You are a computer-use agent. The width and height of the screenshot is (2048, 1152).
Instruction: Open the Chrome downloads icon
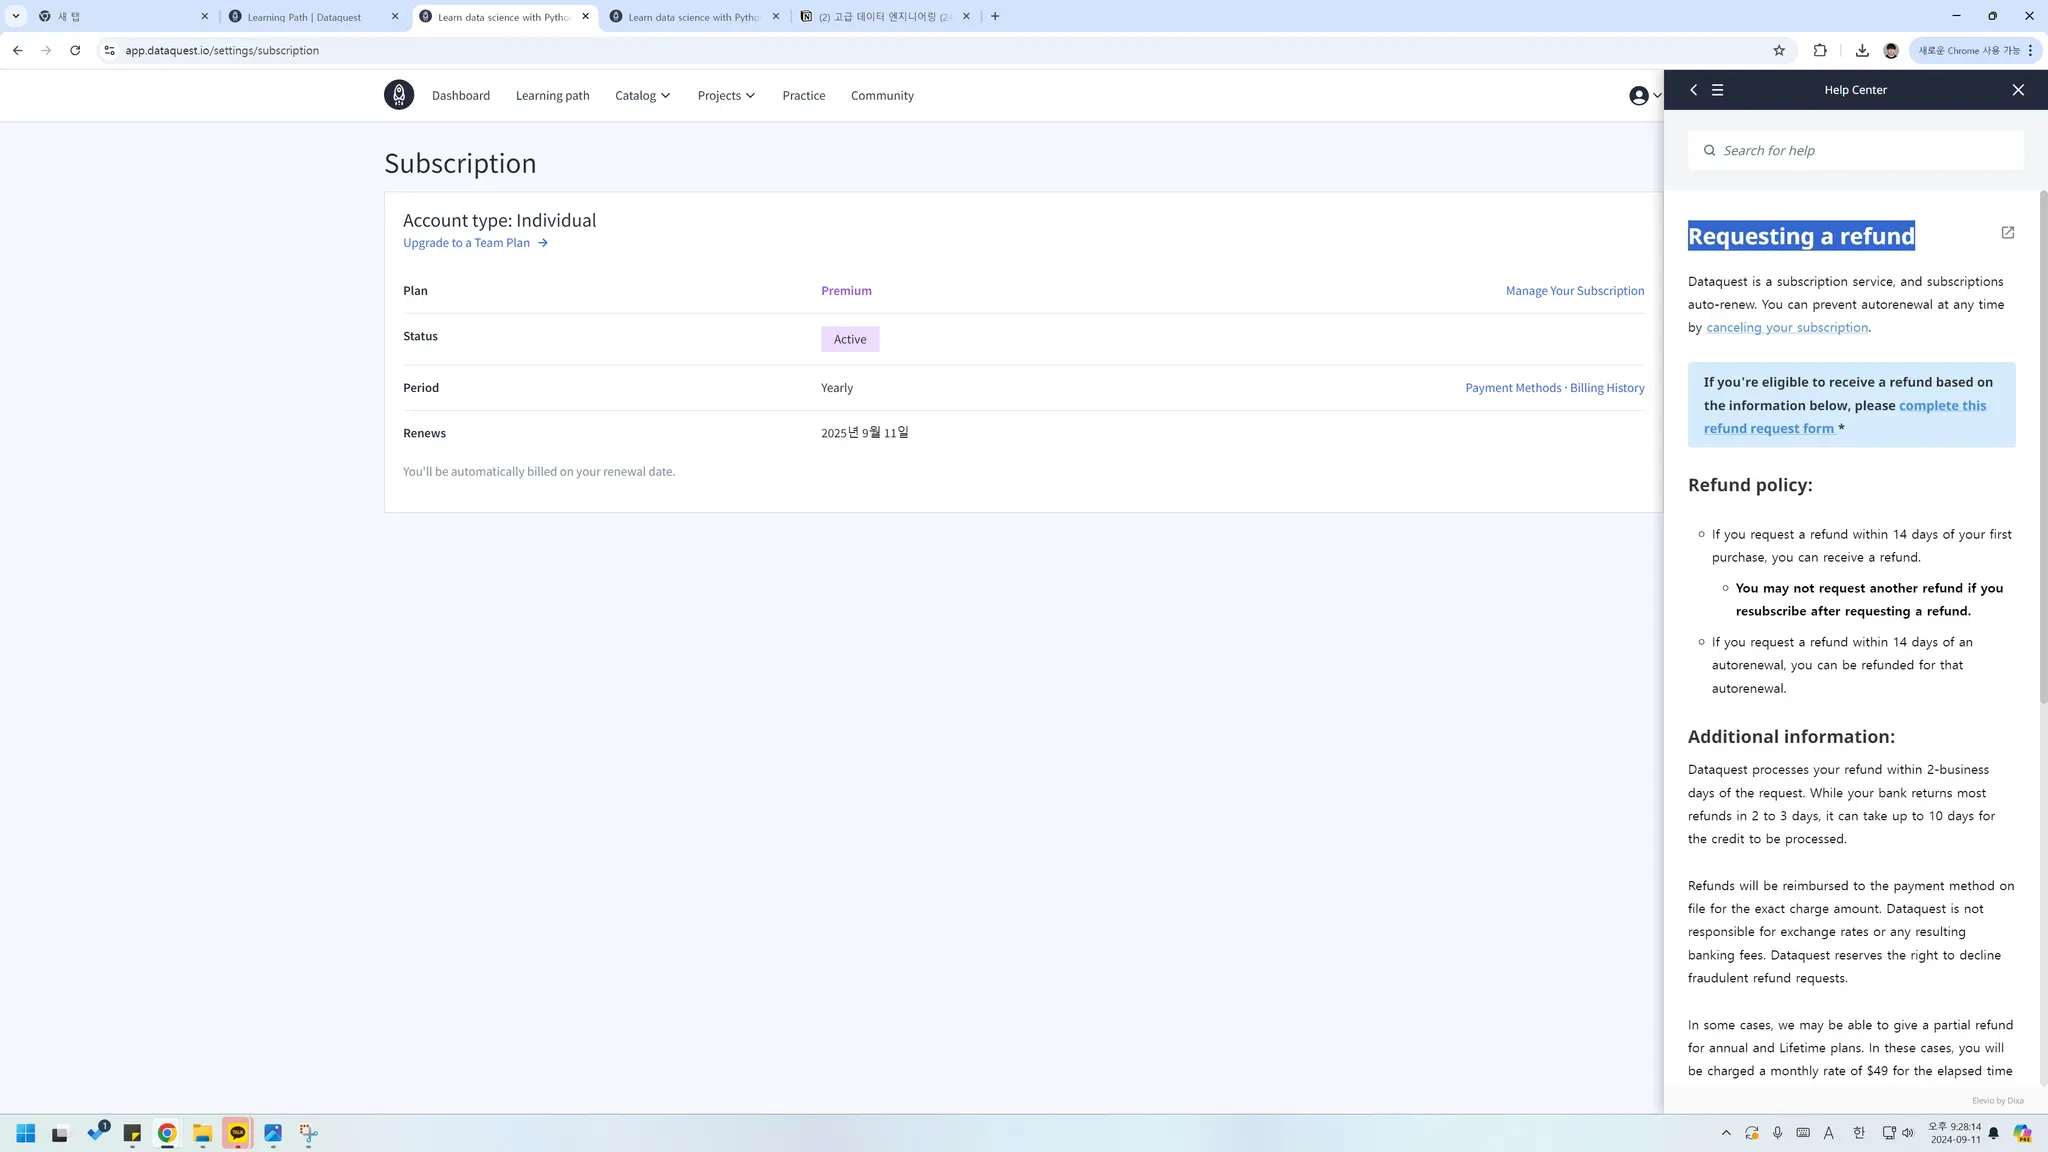point(1861,50)
